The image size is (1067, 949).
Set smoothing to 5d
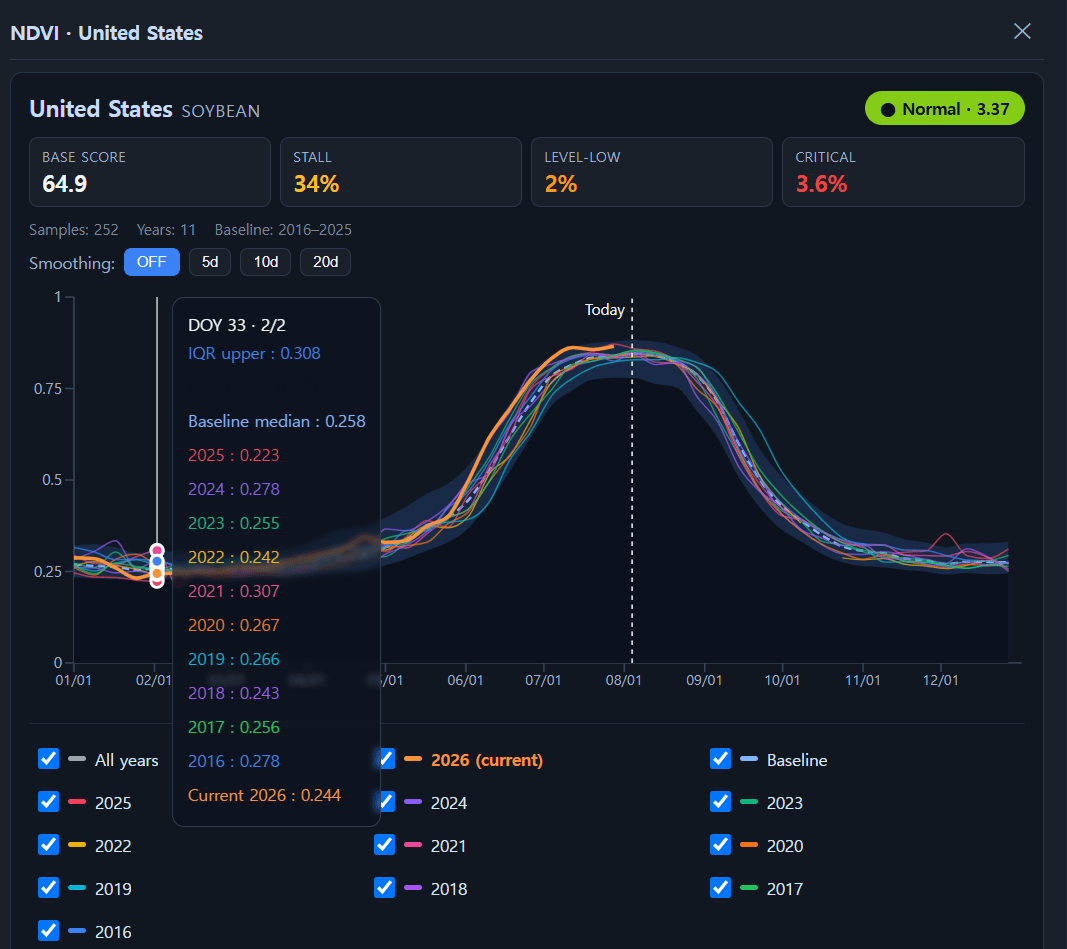pyautogui.click(x=210, y=262)
